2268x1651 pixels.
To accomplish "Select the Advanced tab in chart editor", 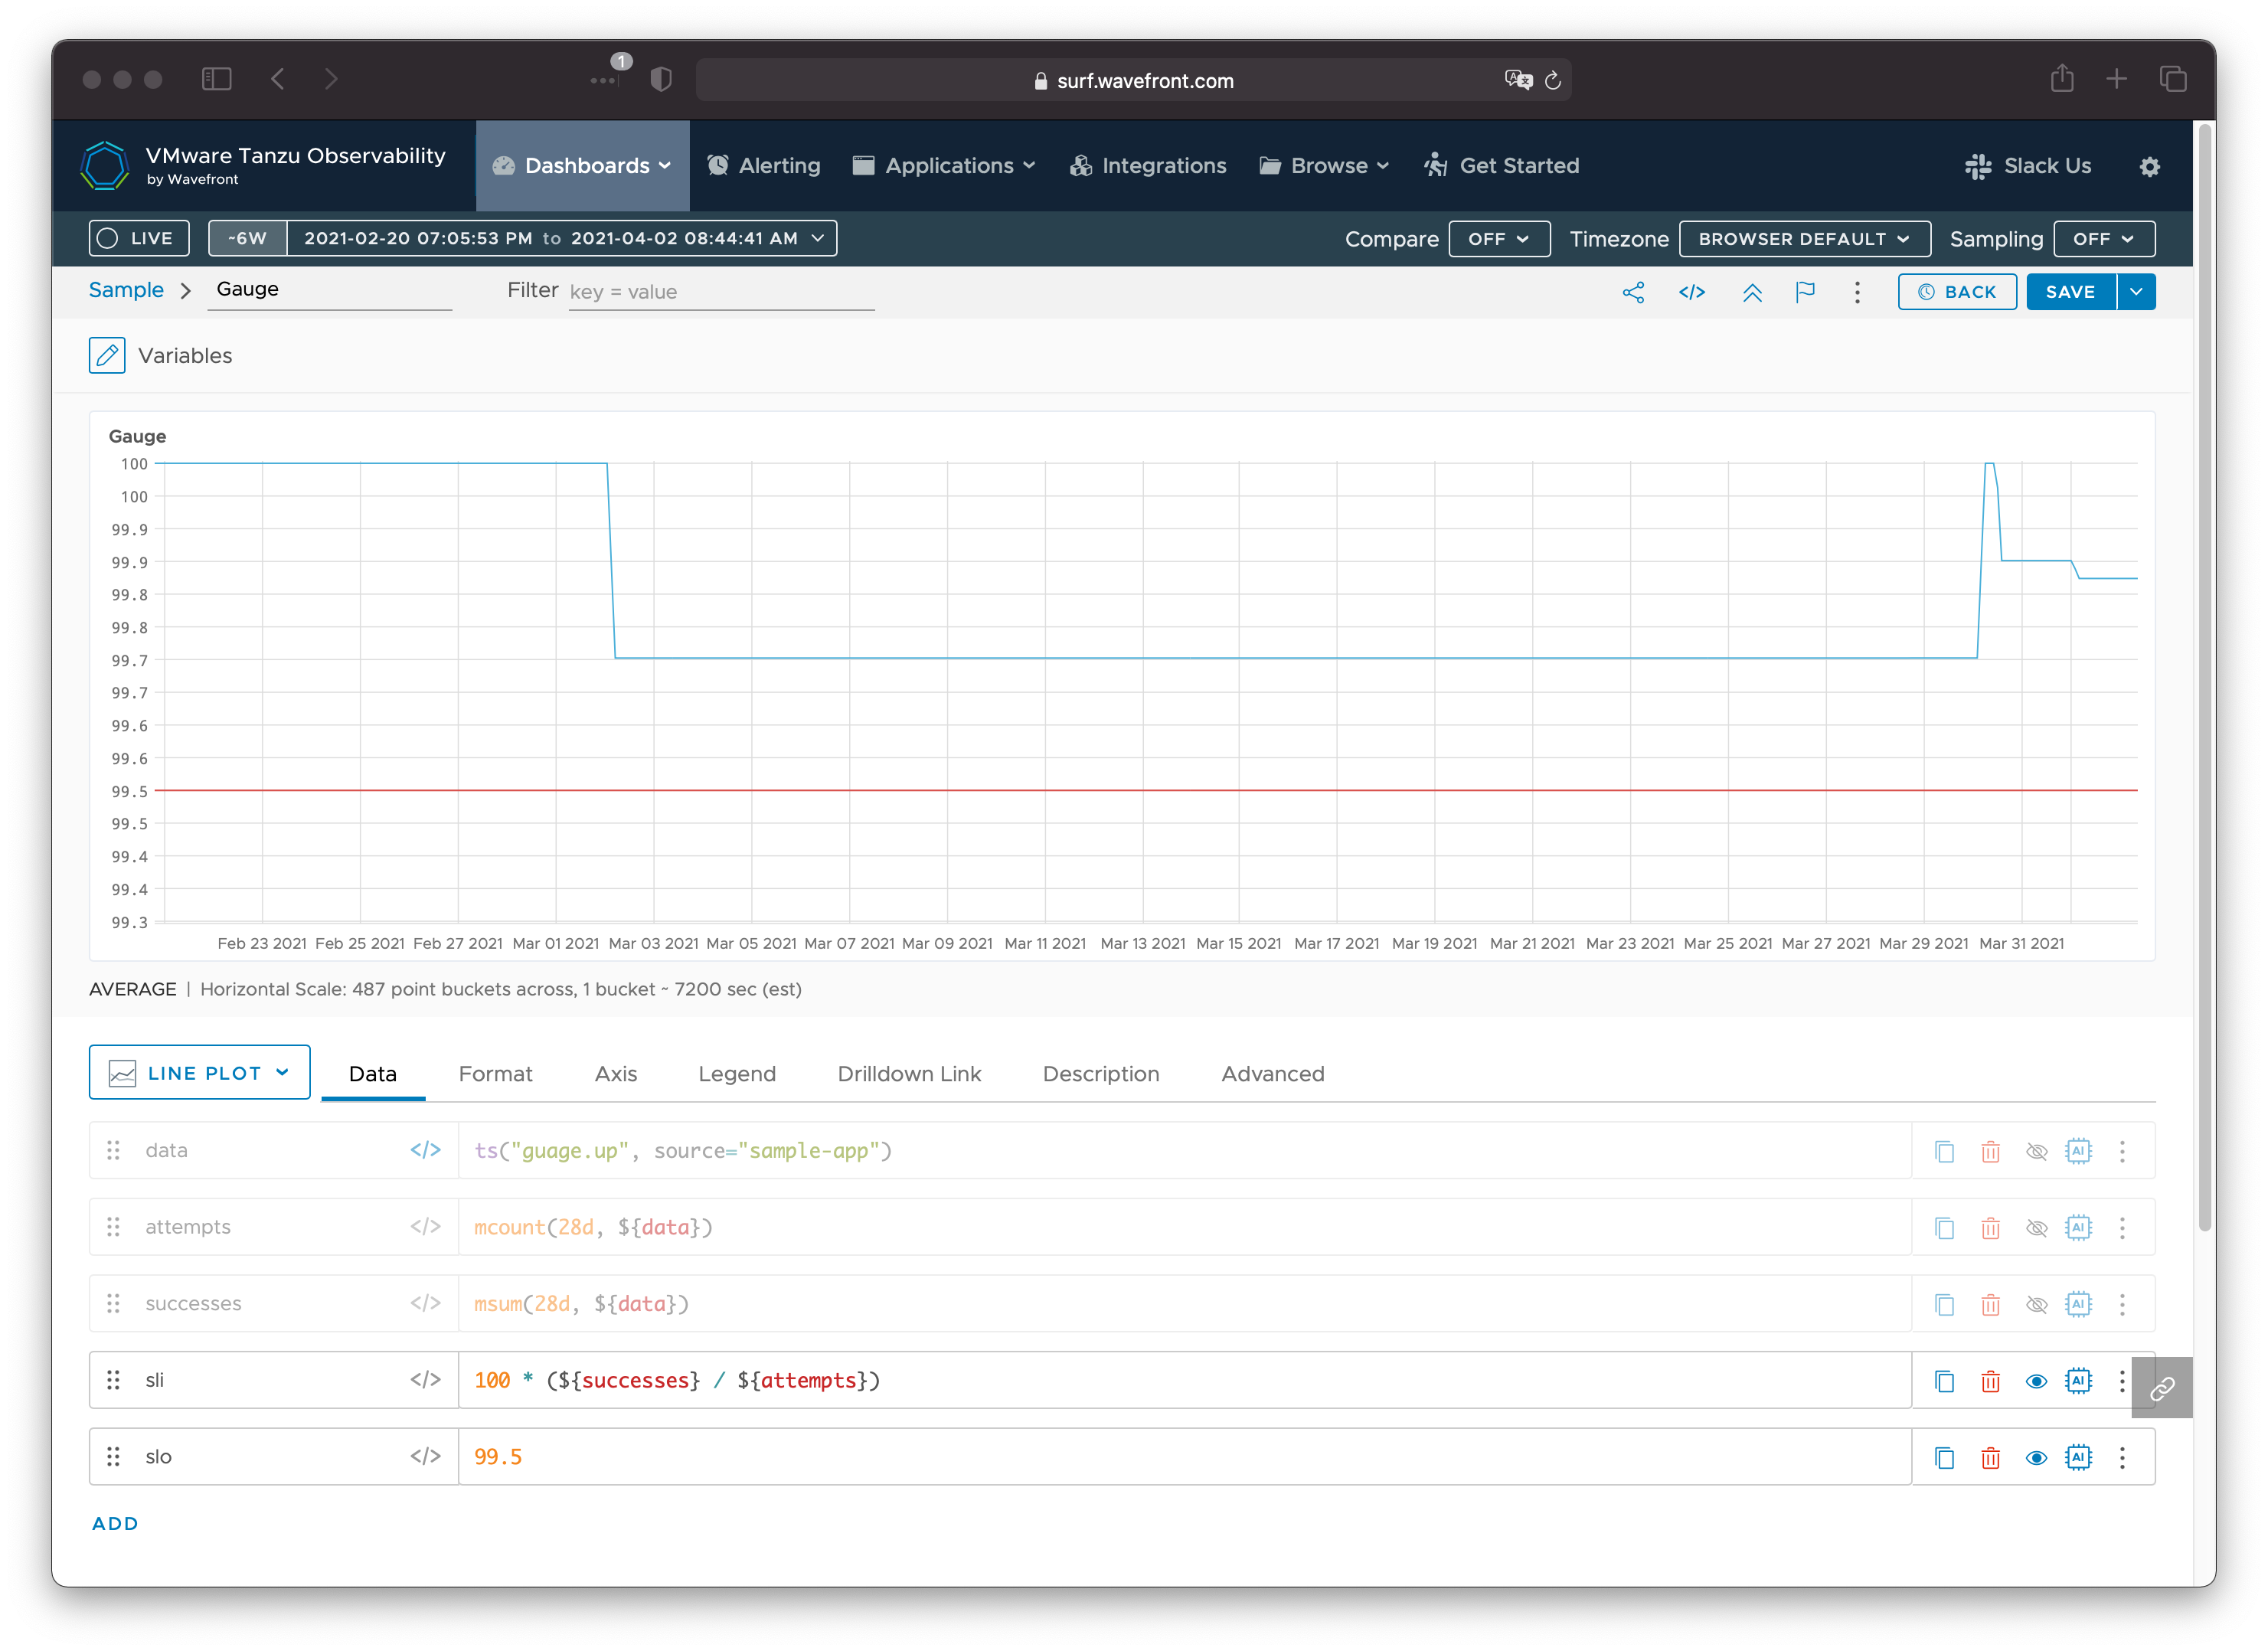I will [x=1270, y=1074].
